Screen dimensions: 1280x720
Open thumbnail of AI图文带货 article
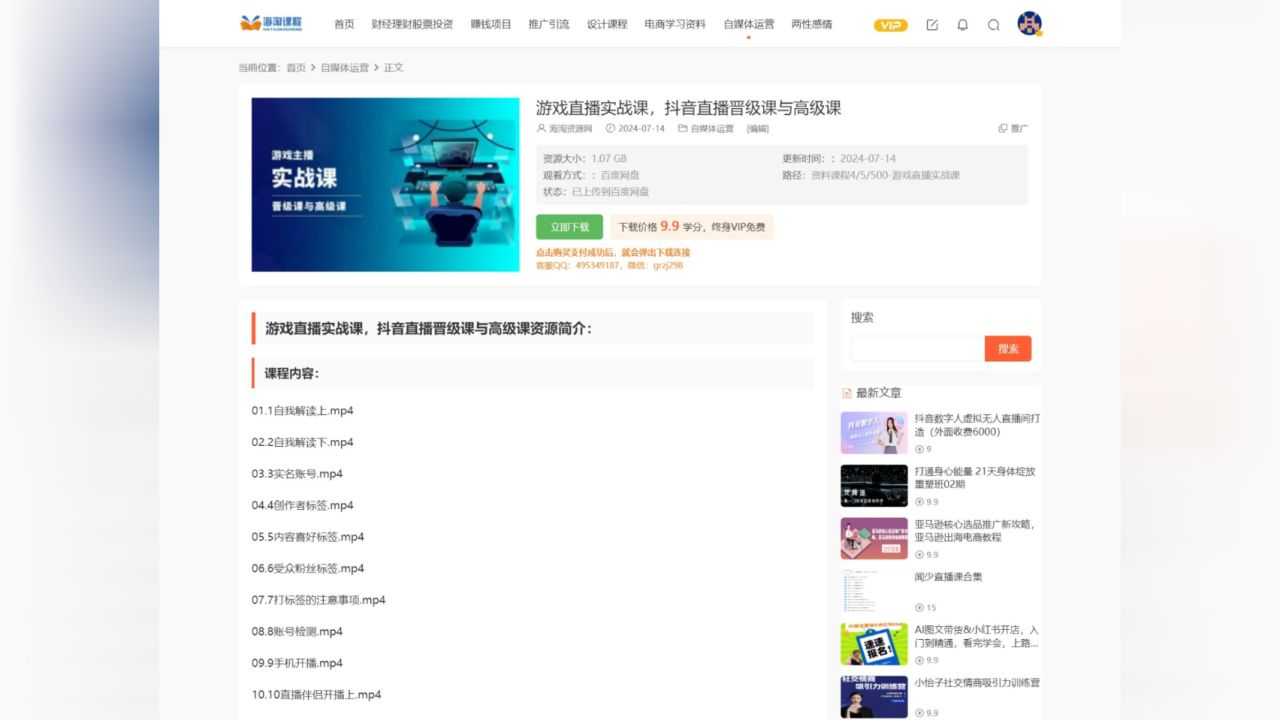click(874, 644)
